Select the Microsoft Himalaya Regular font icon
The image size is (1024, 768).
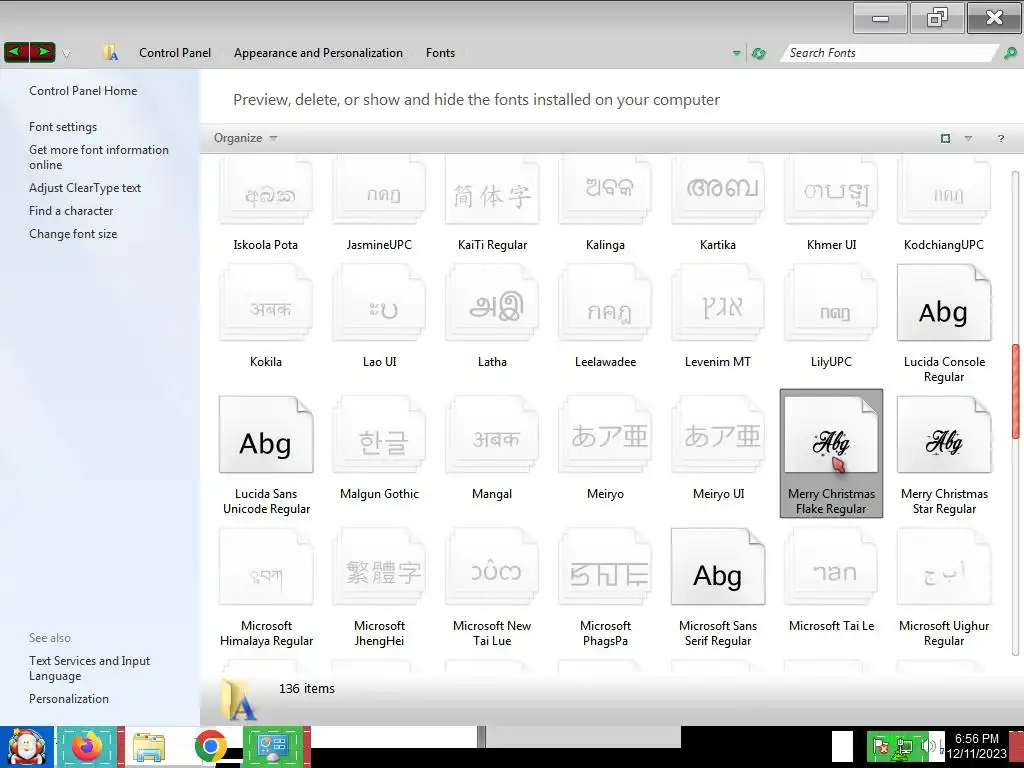pos(266,567)
